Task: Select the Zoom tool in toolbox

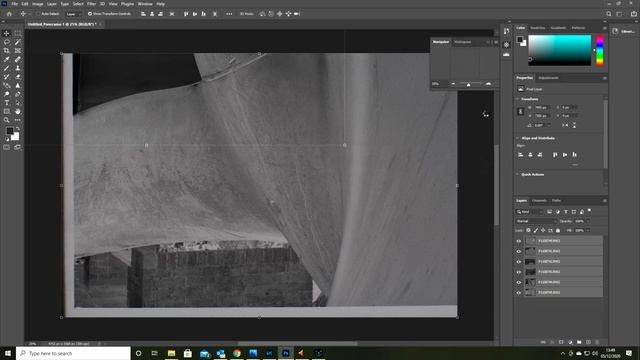Action: pos(7,120)
